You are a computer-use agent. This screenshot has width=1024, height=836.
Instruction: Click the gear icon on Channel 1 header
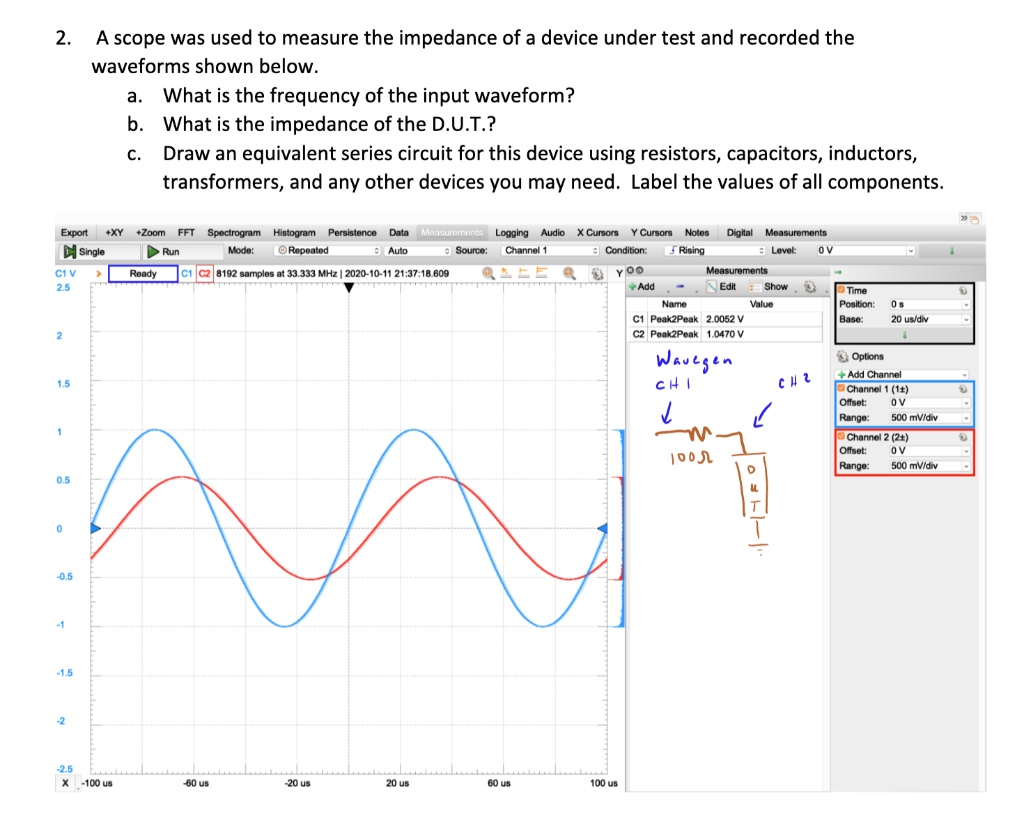[963, 388]
